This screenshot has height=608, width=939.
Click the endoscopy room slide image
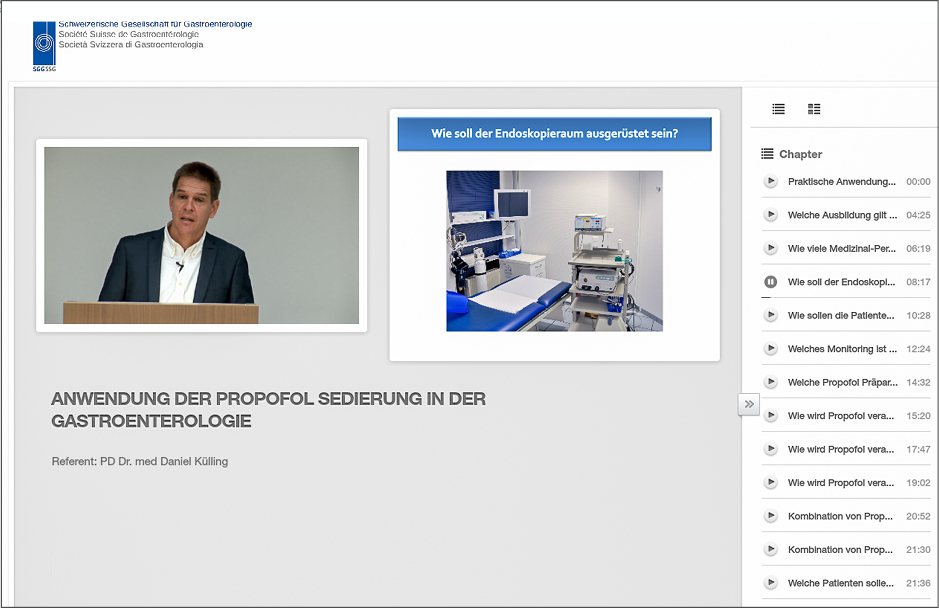(554, 250)
